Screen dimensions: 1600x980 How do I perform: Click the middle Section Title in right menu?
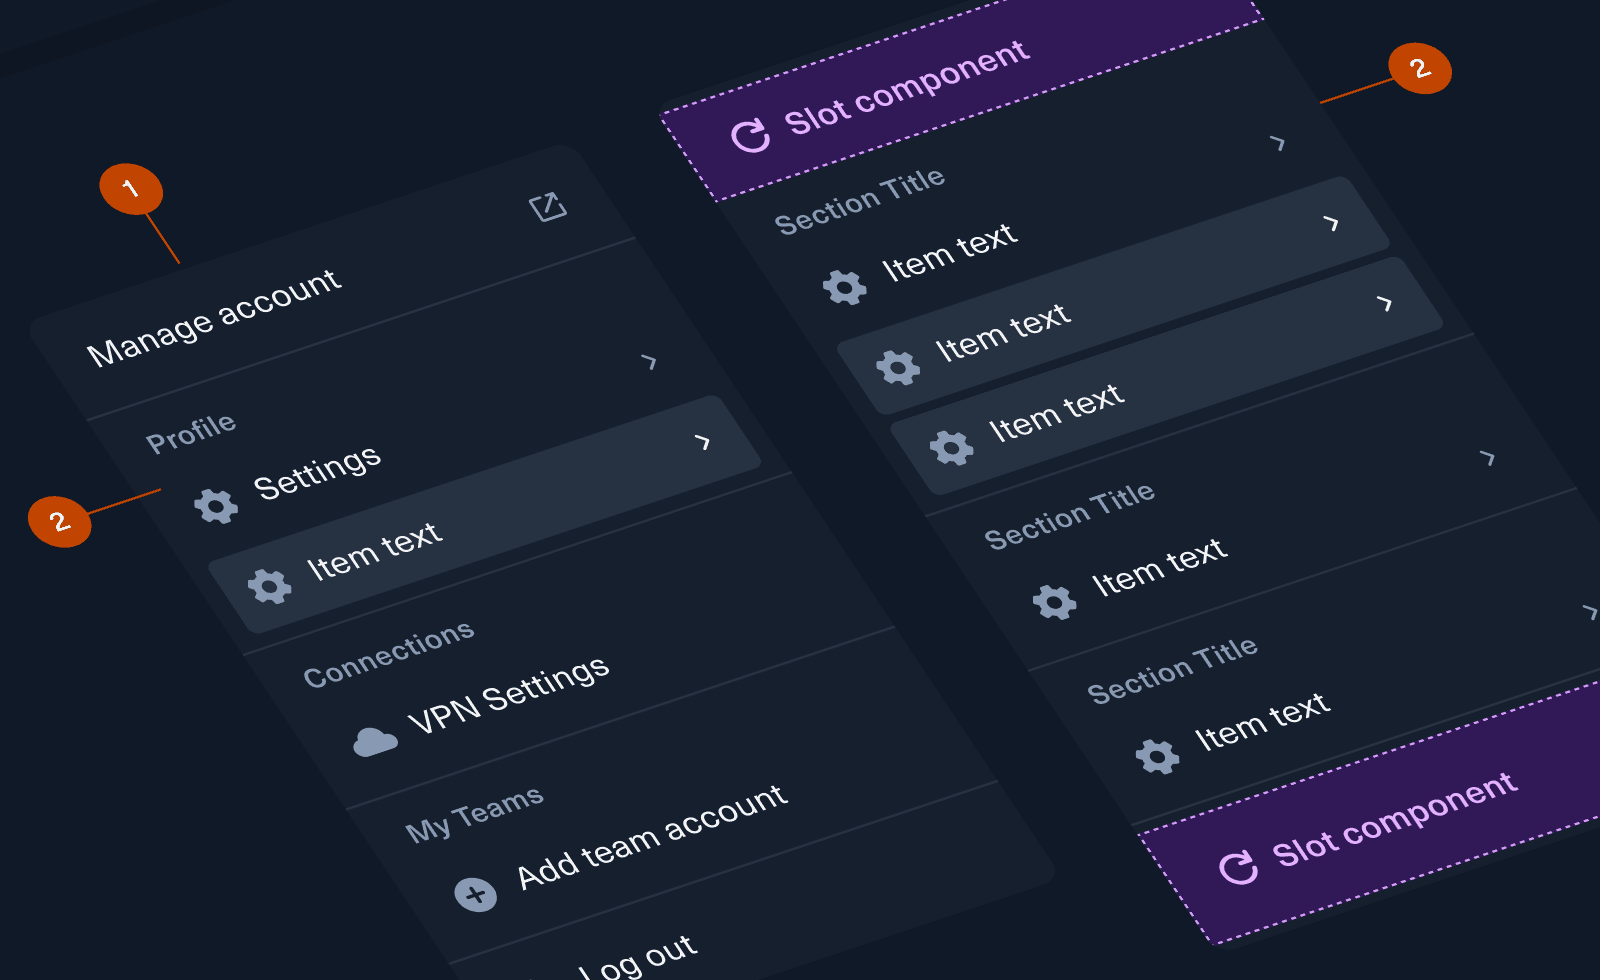pos(1069,516)
